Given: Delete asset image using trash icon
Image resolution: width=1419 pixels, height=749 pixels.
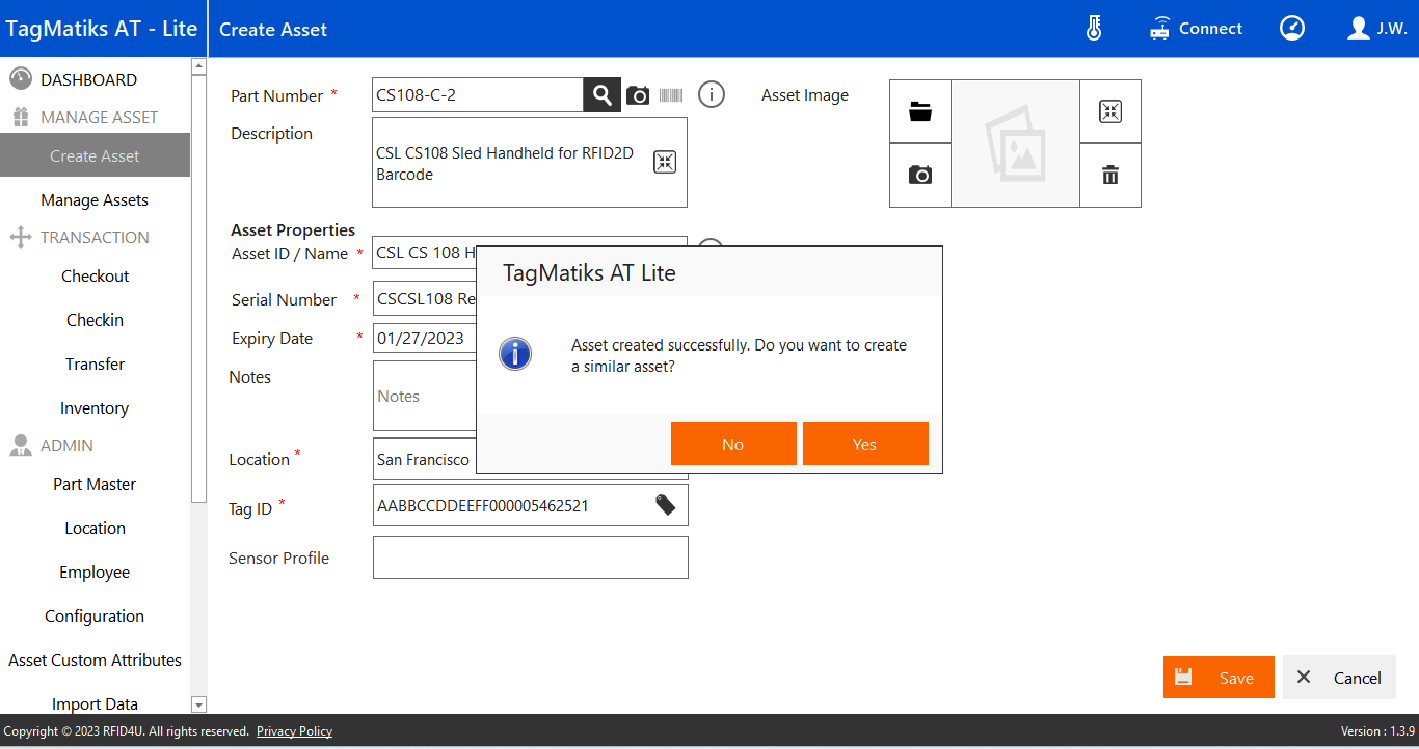Looking at the screenshot, I should [1110, 175].
